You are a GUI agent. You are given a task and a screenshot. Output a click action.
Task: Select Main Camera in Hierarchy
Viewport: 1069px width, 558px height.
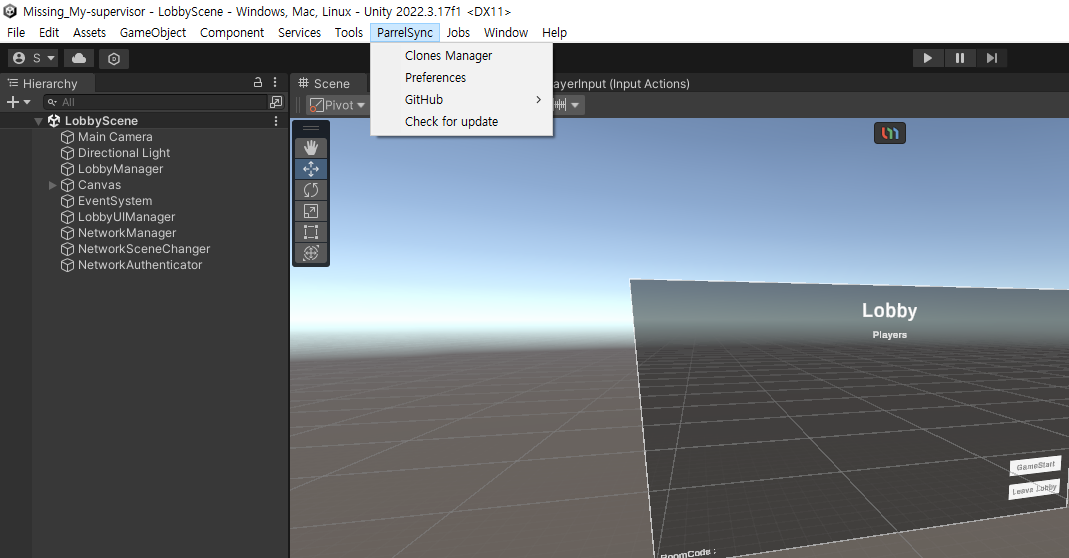[x=115, y=137]
